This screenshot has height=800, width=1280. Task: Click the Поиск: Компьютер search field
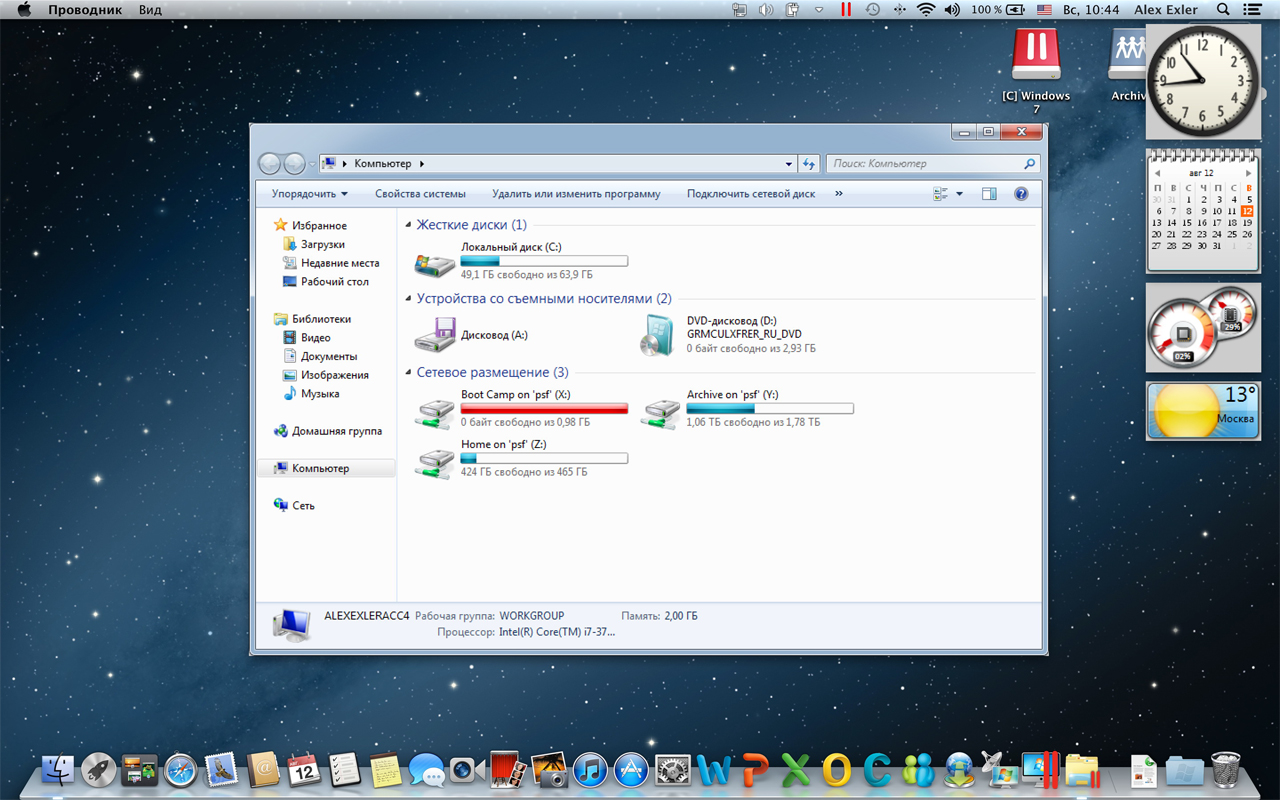[x=925, y=164]
